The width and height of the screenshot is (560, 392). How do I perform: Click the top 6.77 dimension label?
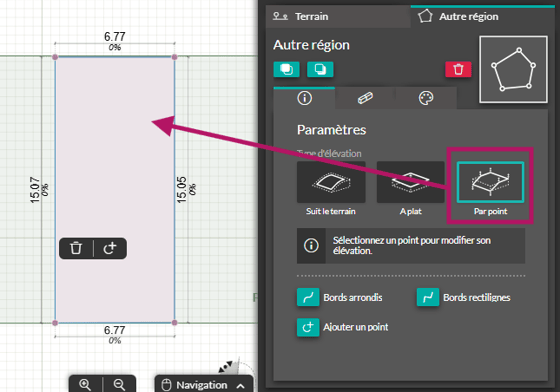pyautogui.click(x=115, y=37)
